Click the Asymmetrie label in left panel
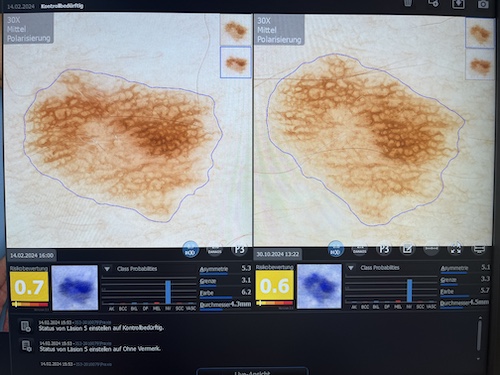The image size is (500, 375). pos(214,269)
